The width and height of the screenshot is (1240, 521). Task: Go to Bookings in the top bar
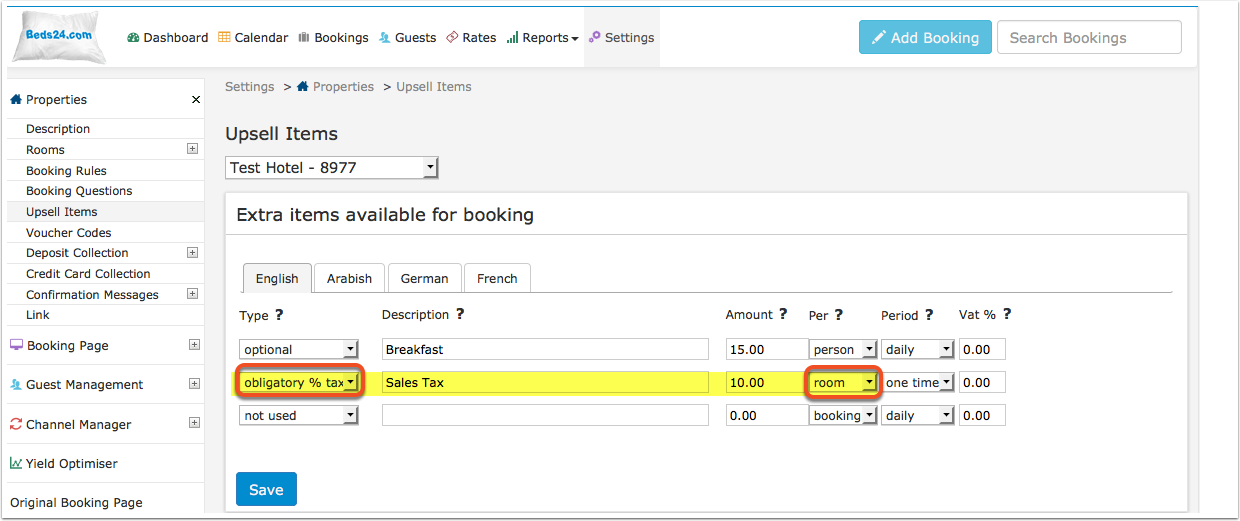(x=333, y=38)
